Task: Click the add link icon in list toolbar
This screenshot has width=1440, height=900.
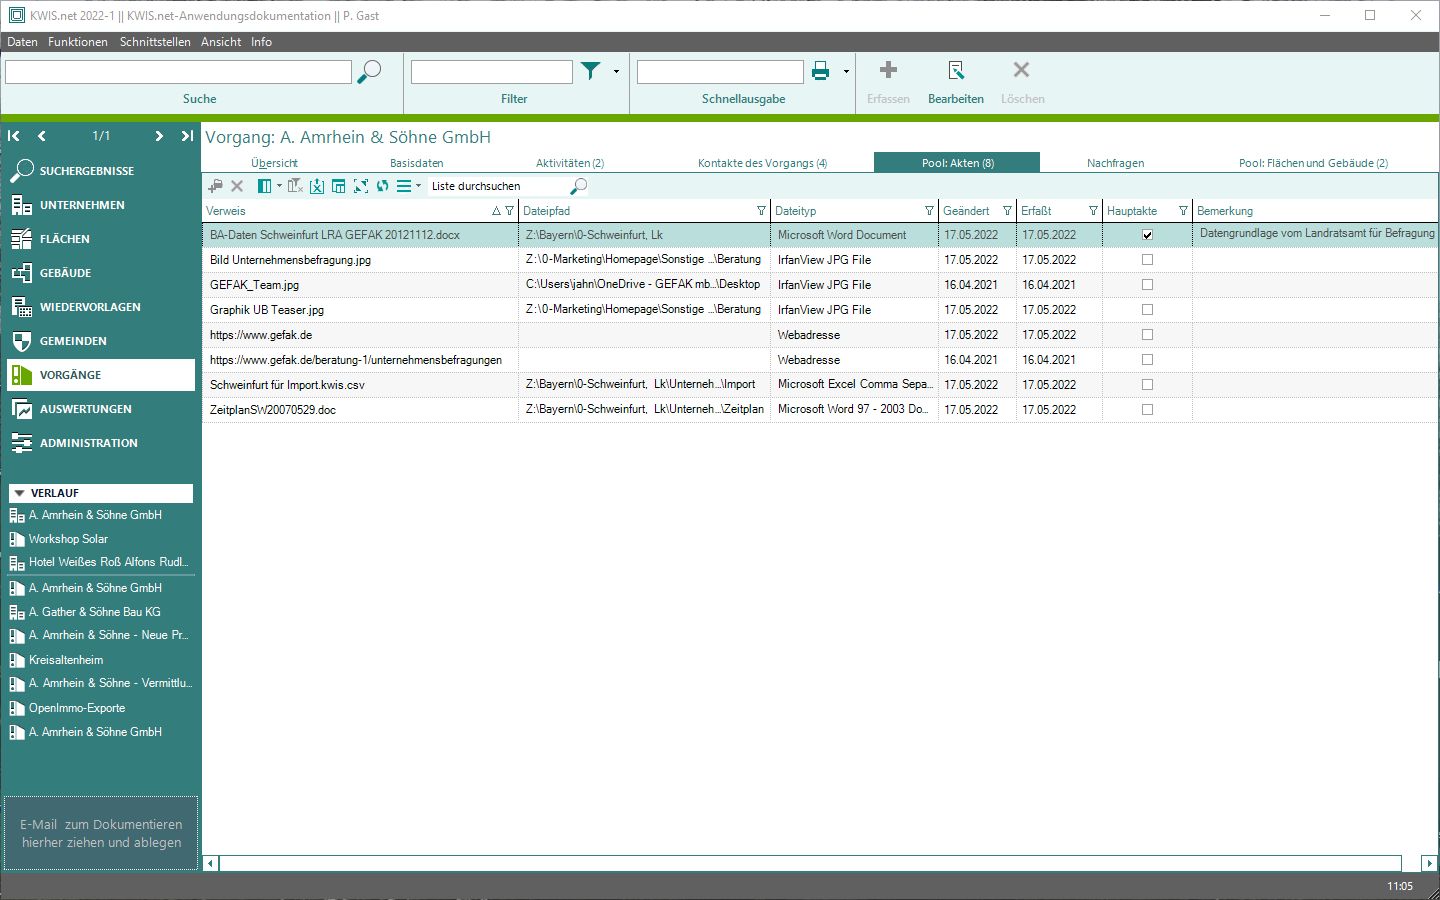Action: [215, 186]
